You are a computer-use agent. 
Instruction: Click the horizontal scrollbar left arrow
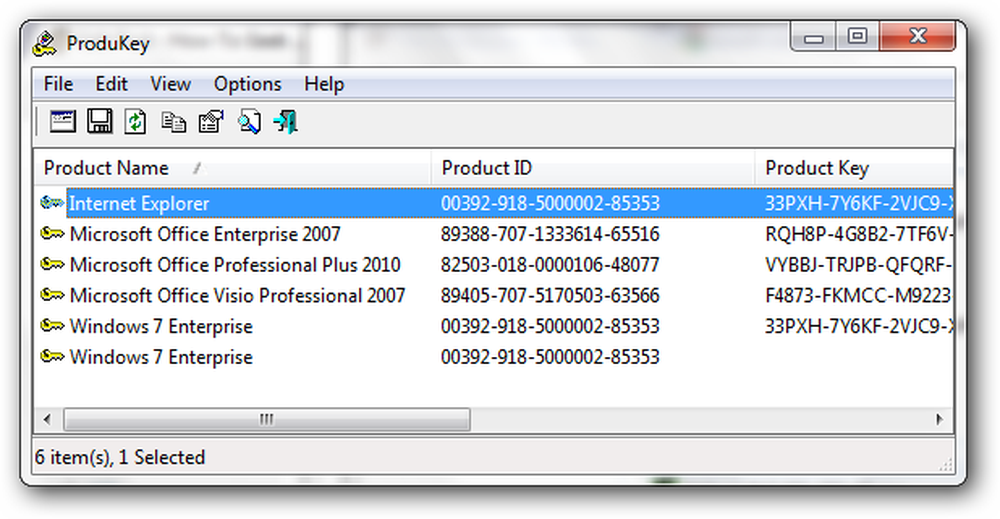click(47, 420)
